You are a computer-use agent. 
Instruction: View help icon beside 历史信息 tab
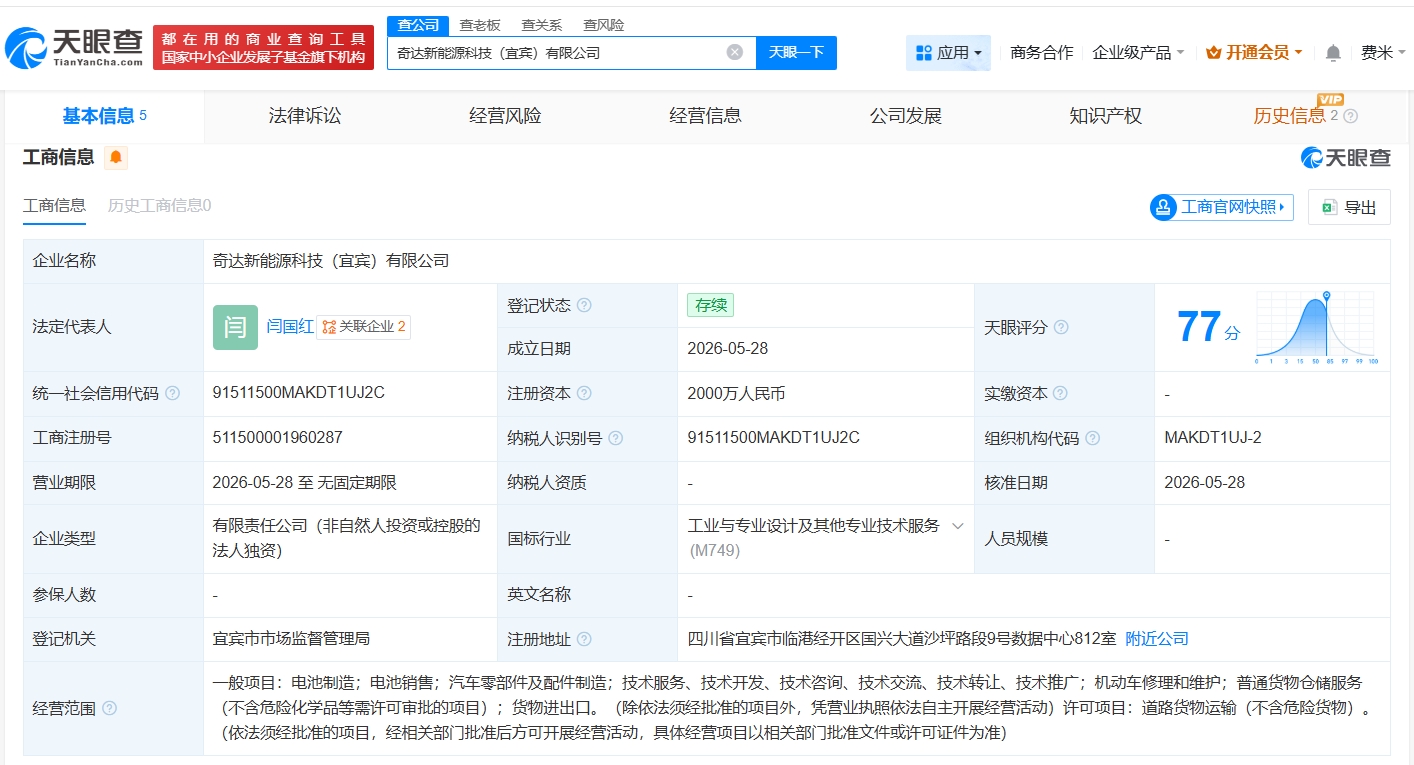click(1351, 116)
